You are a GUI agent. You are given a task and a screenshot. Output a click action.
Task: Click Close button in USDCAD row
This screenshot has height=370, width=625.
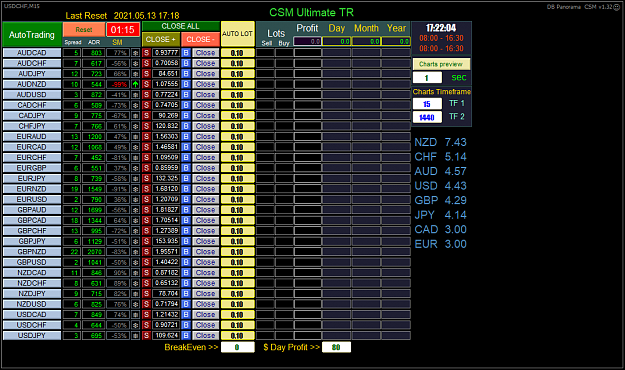tap(205, 315)
